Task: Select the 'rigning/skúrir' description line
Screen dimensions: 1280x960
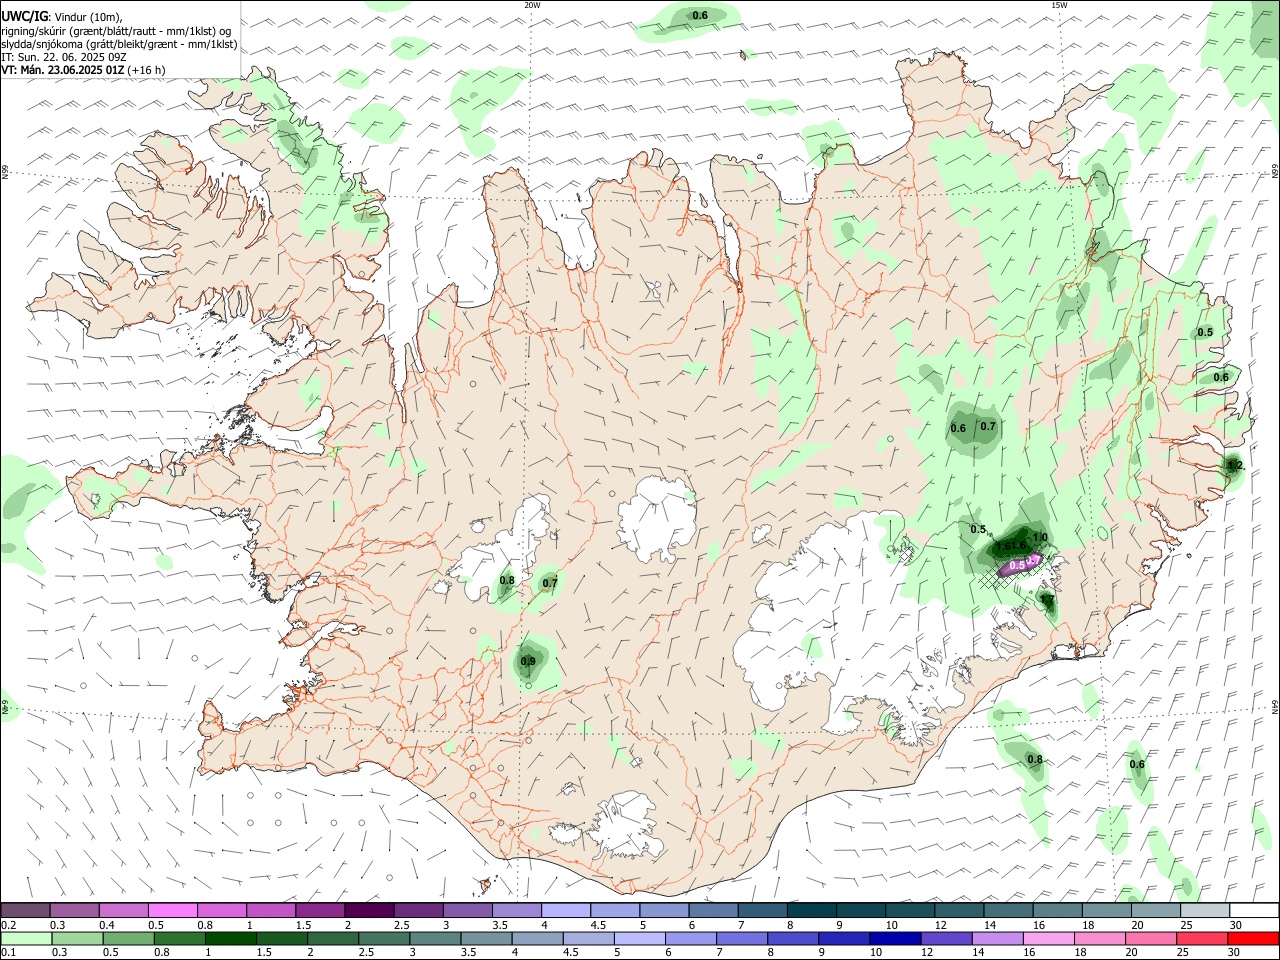Action: pos(116,30)
